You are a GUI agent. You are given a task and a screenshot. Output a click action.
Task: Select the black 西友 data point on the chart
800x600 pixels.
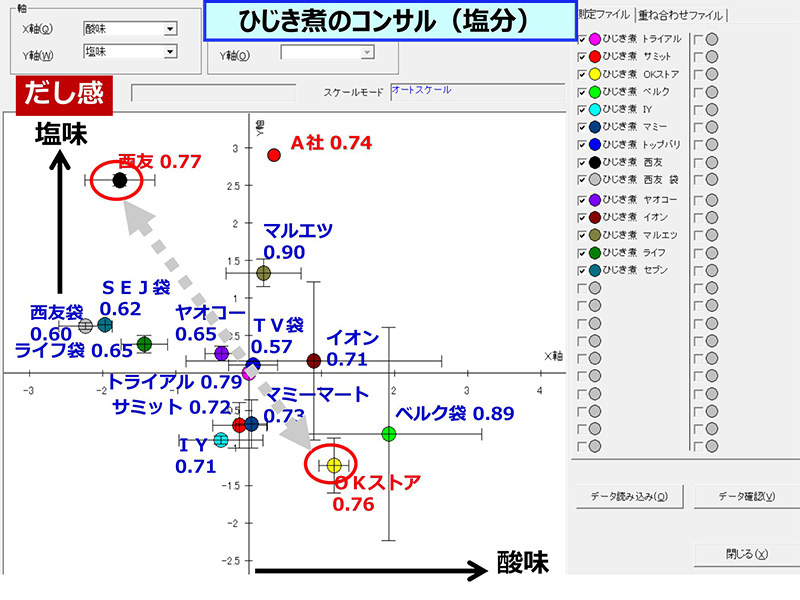(120, 180)
